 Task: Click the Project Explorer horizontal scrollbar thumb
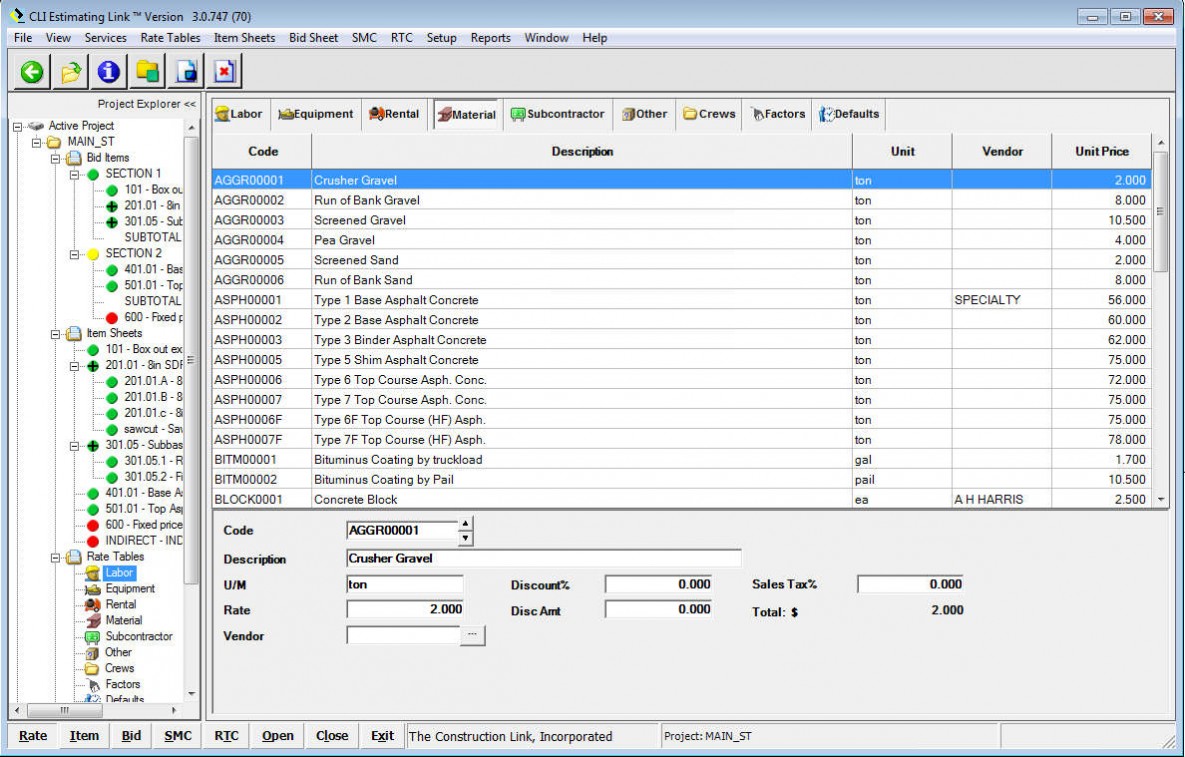click(65, 711)
